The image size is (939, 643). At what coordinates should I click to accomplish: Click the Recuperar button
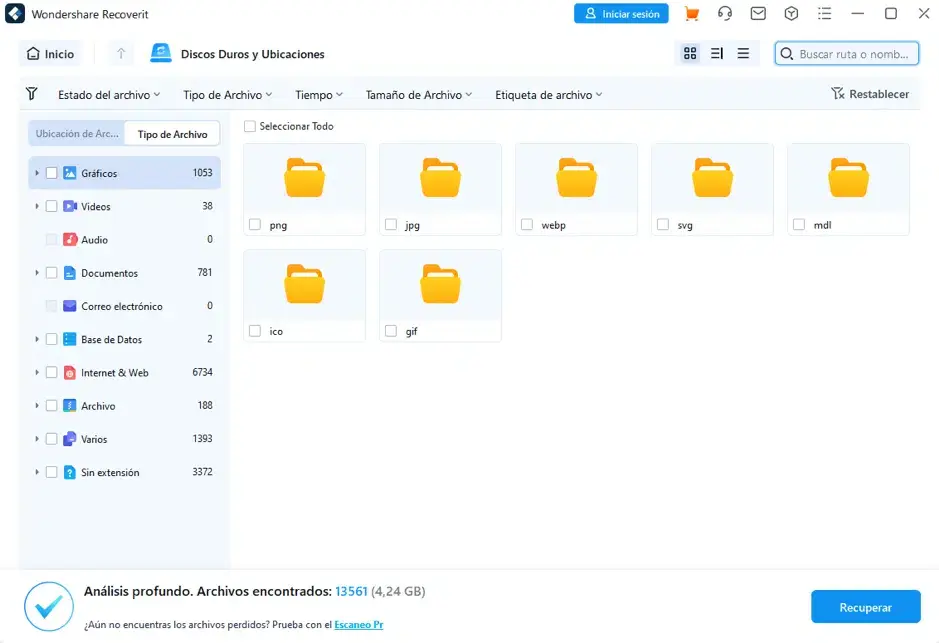(865, 607)
